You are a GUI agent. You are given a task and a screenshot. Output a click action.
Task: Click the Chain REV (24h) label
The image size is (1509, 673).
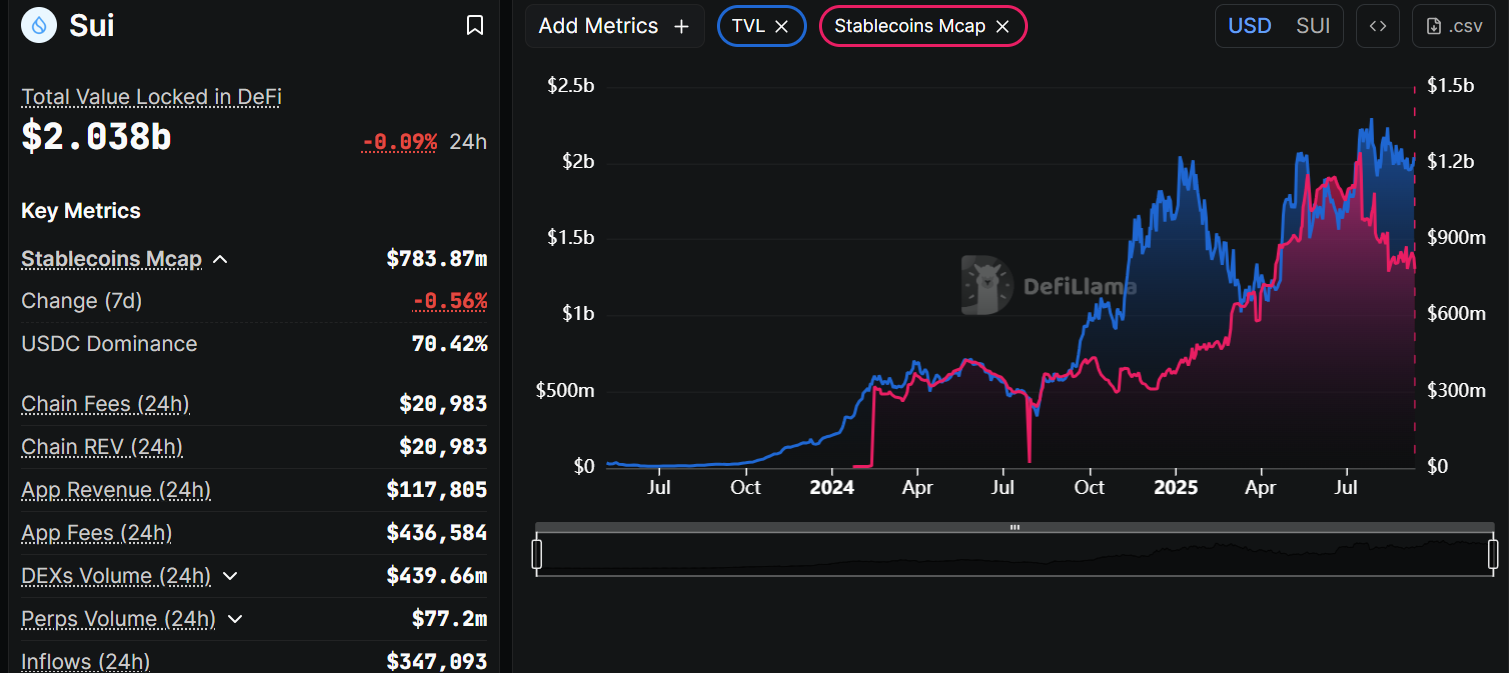[102, 447]
